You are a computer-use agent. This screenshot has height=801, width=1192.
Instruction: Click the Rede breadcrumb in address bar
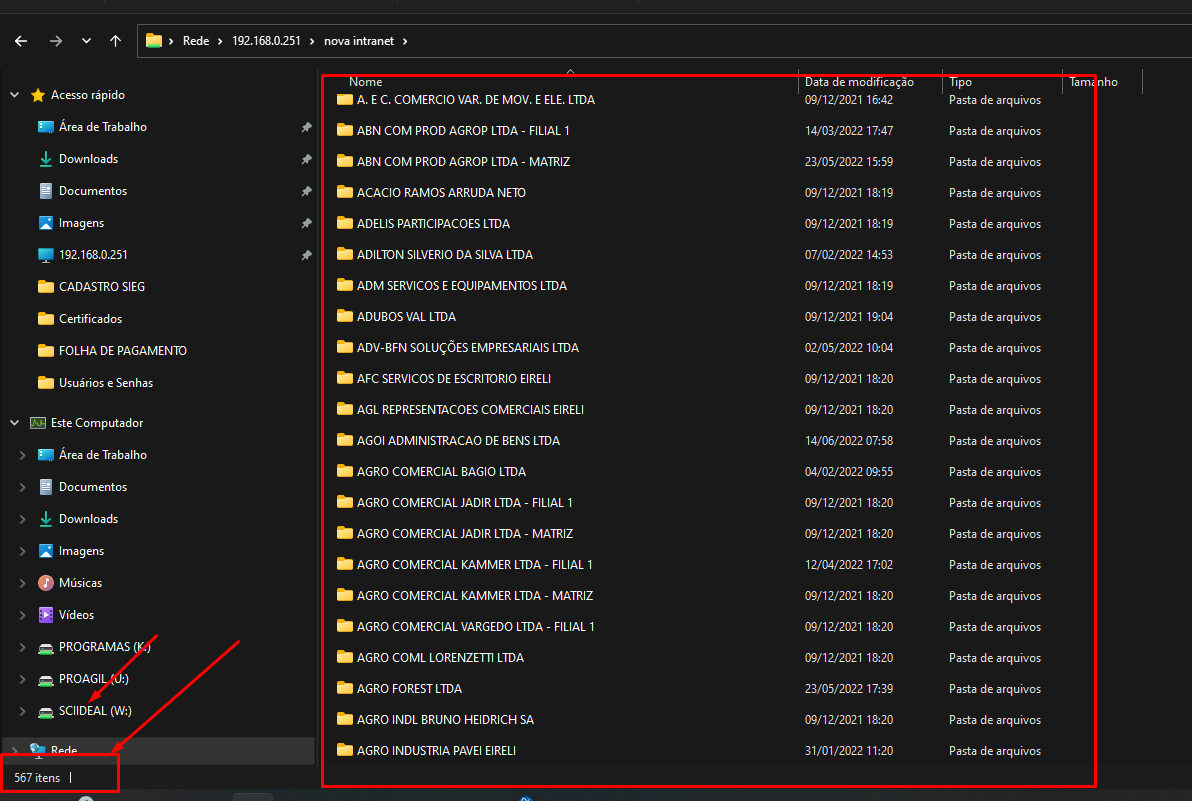coord(195,41)
